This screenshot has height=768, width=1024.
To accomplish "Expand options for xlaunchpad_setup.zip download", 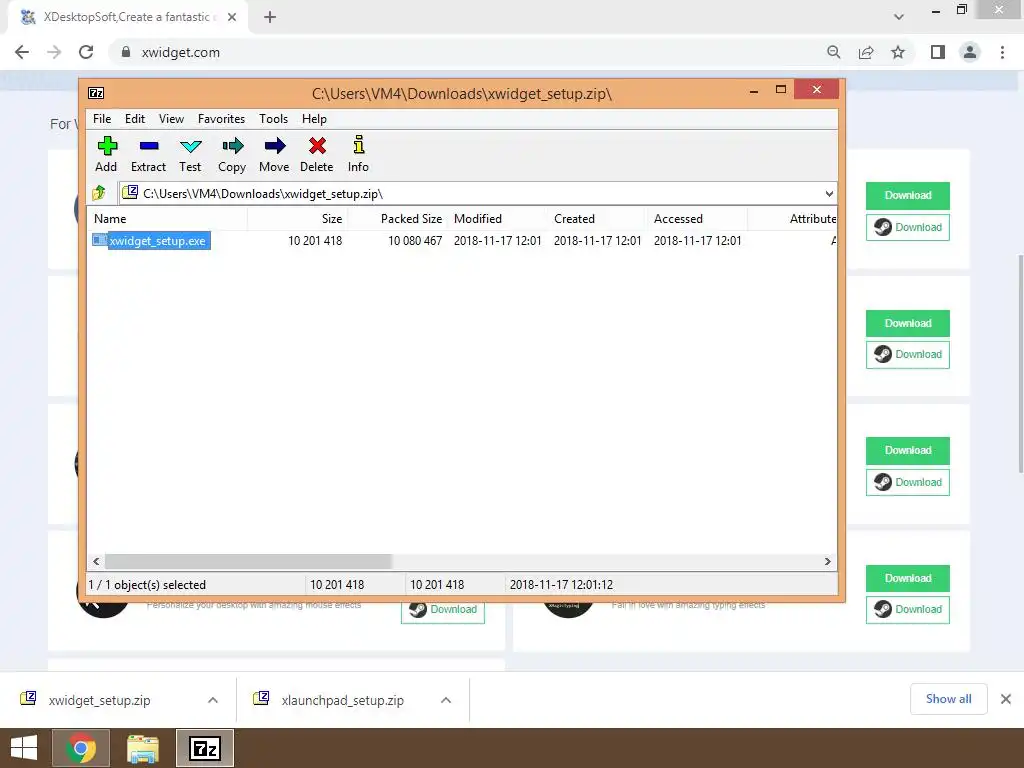I will (x=446, y=700).
